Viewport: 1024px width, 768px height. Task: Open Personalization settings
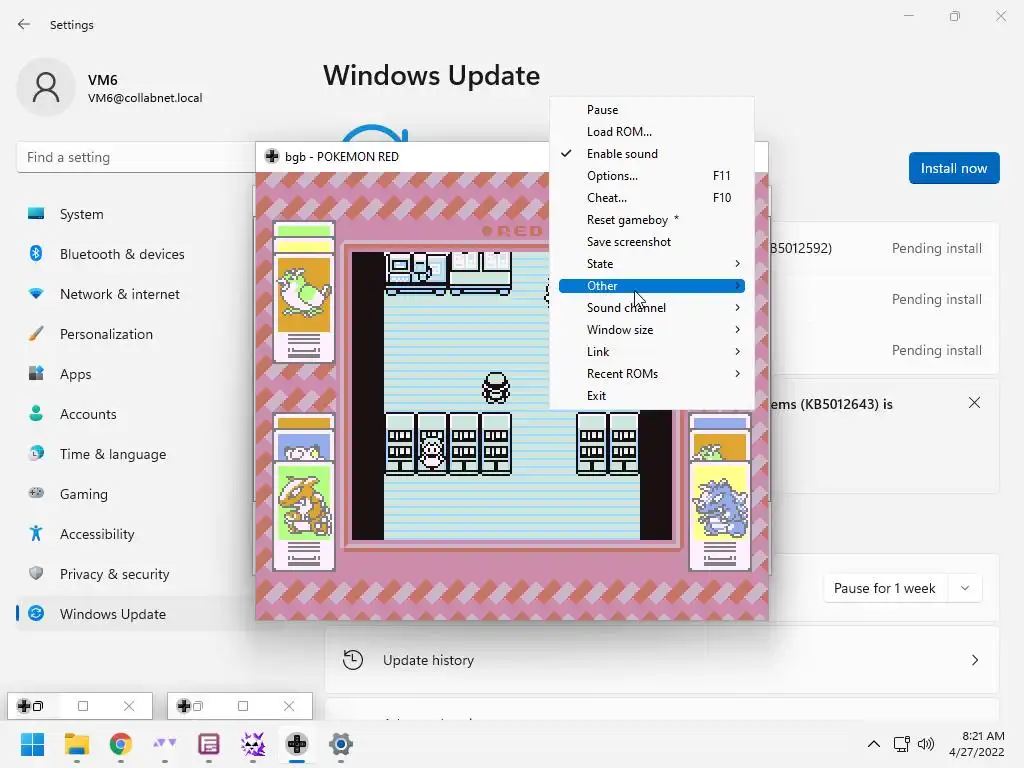[x=134, y=334]
